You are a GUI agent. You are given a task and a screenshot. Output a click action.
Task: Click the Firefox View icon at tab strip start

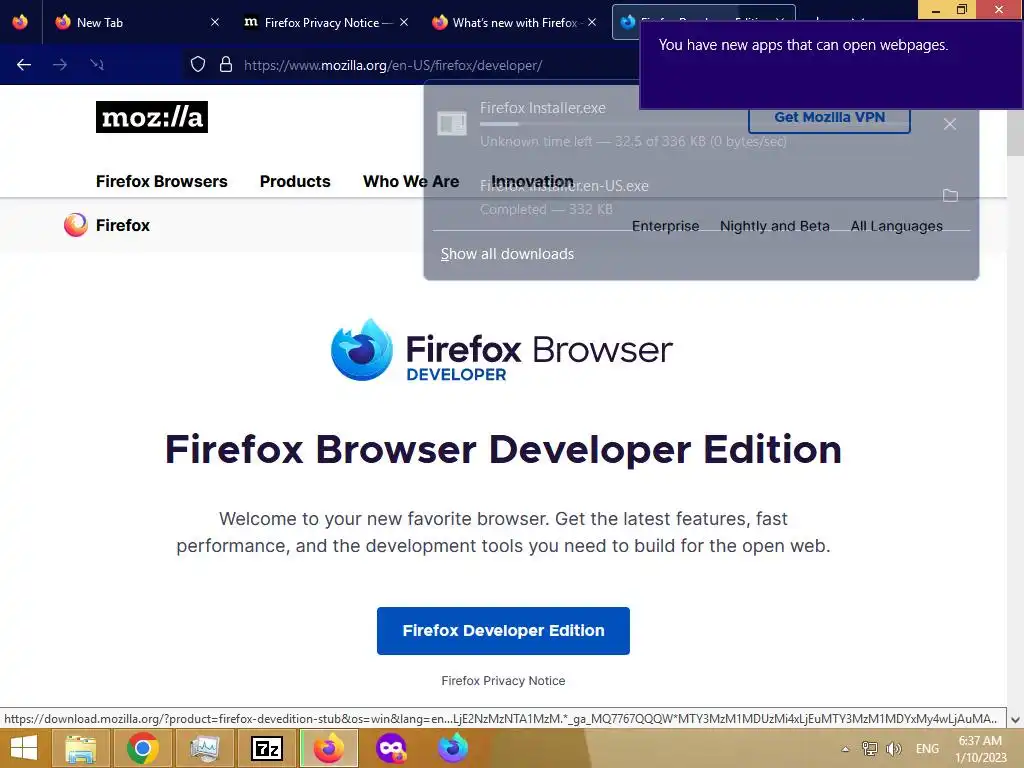tap(20, 22)
